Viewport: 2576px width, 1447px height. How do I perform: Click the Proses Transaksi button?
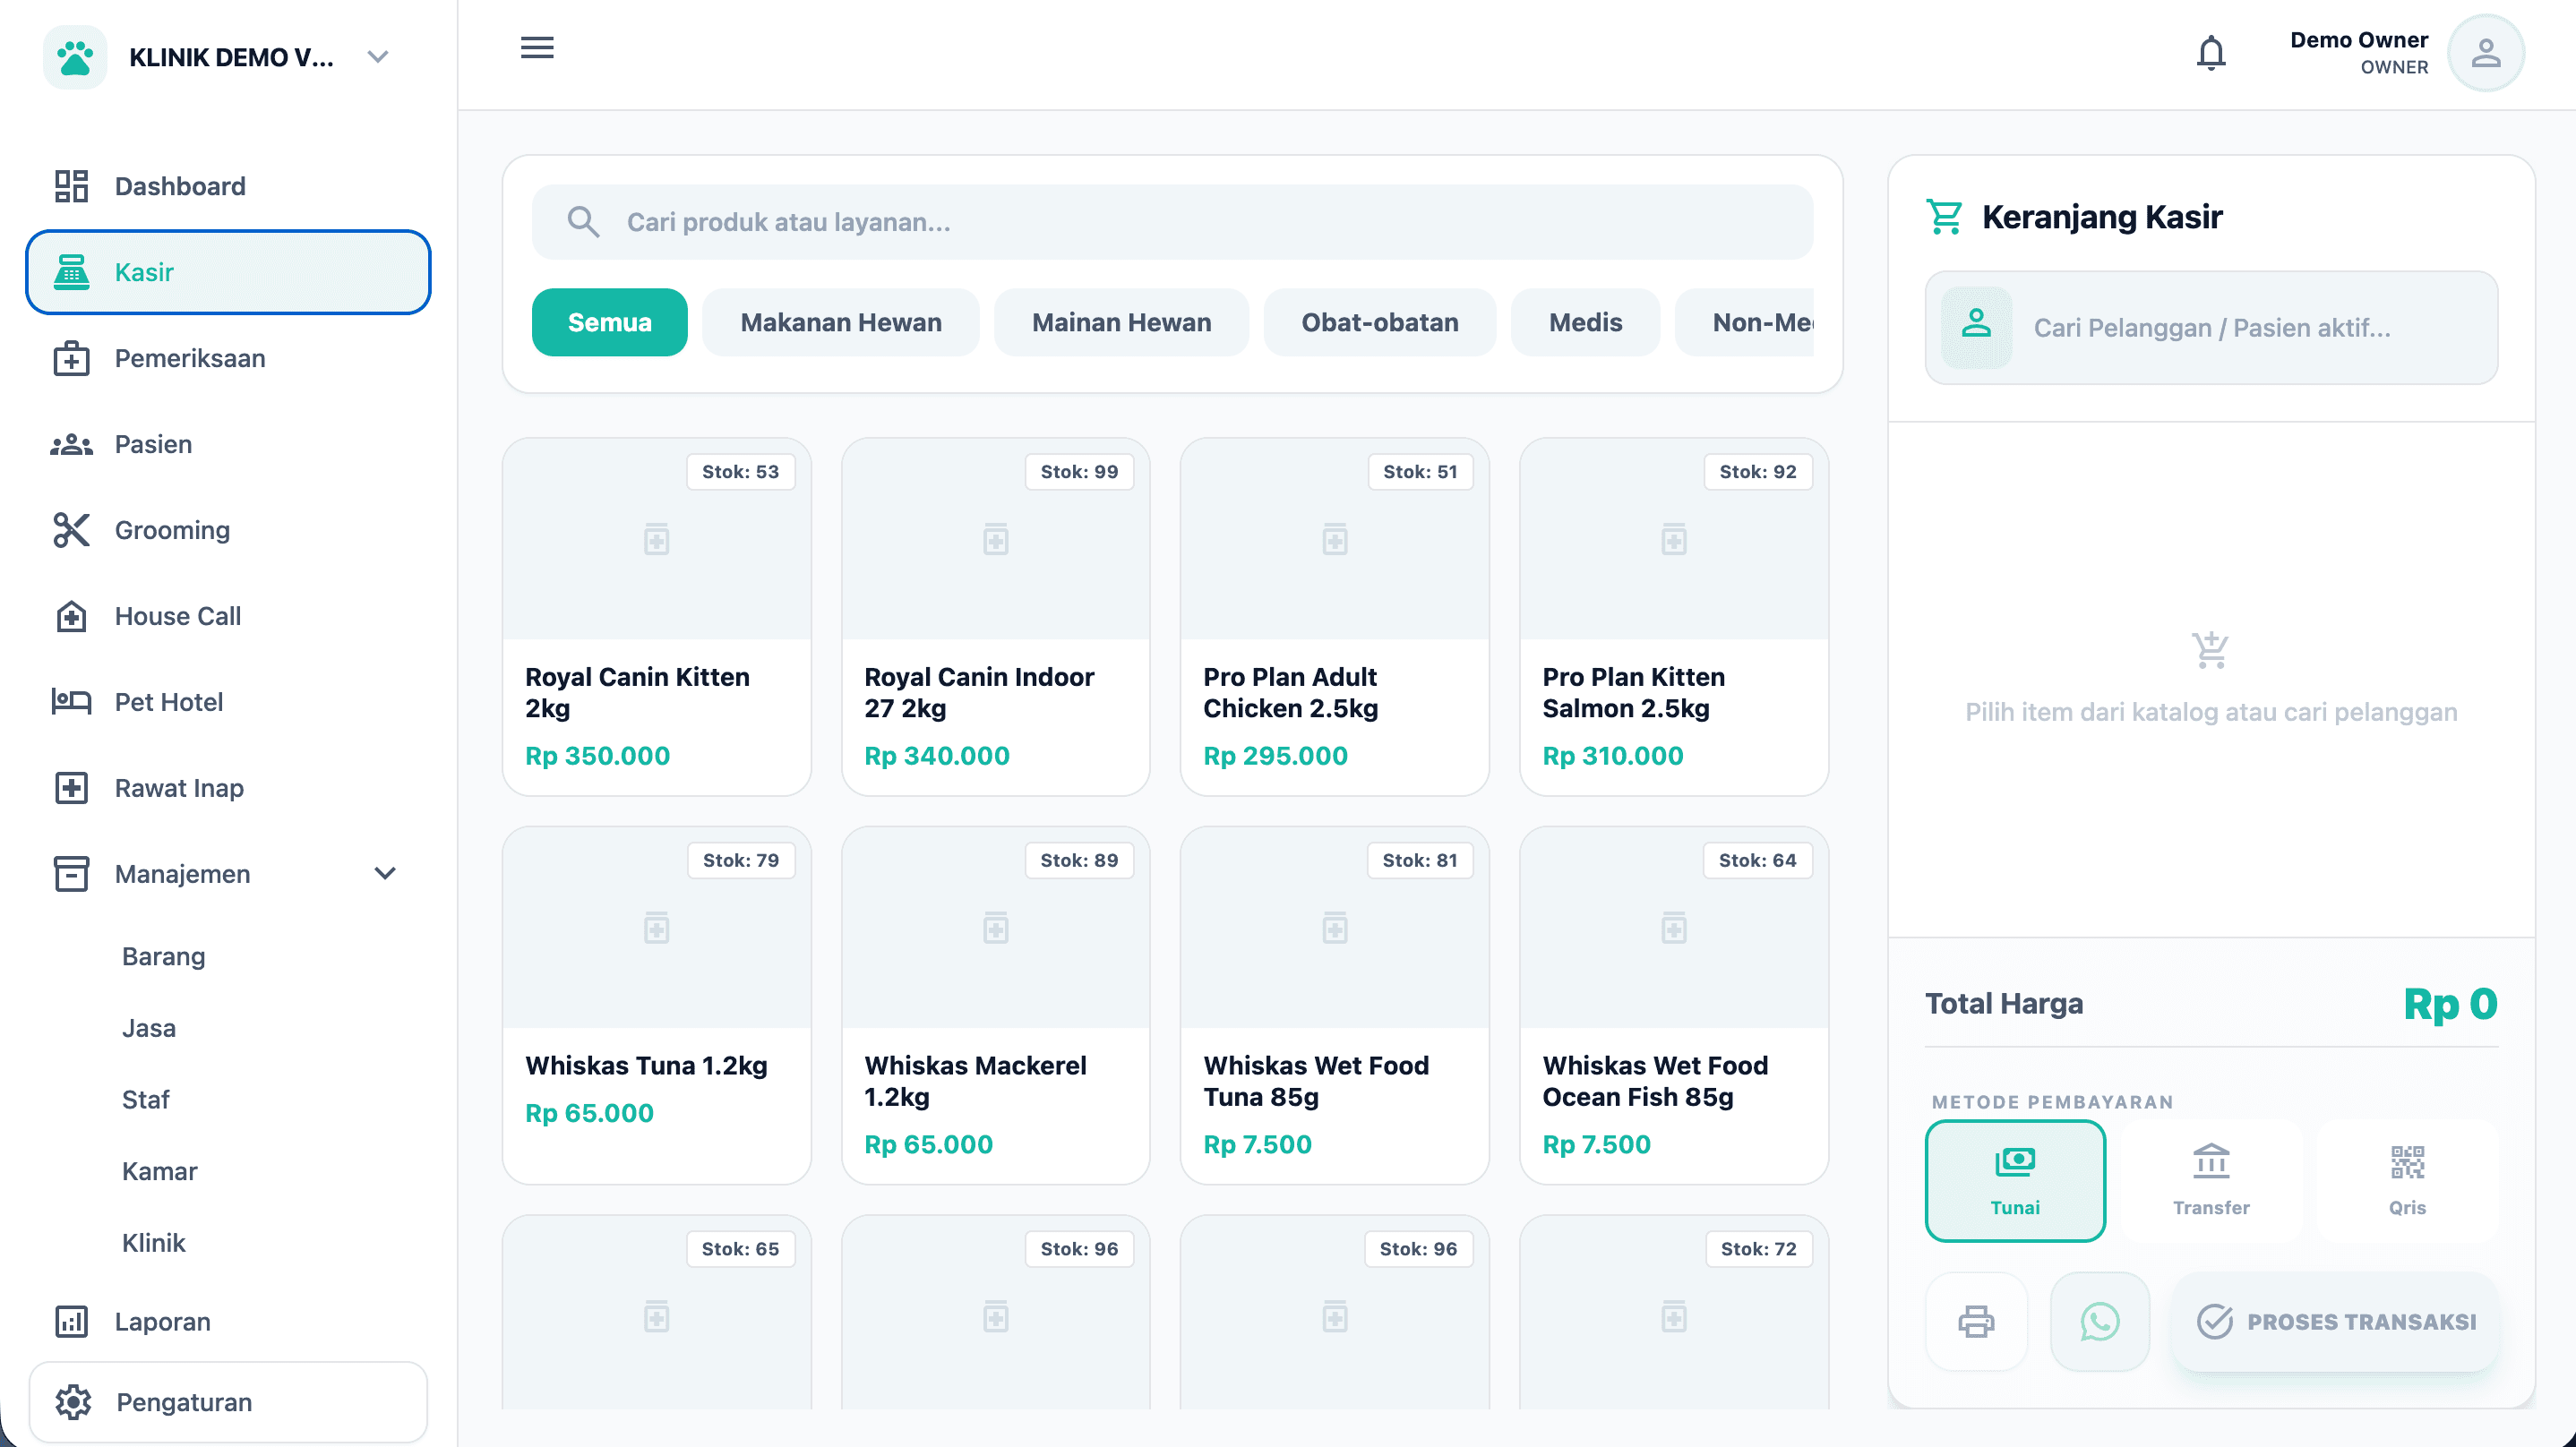(x=2335, y=1321)
